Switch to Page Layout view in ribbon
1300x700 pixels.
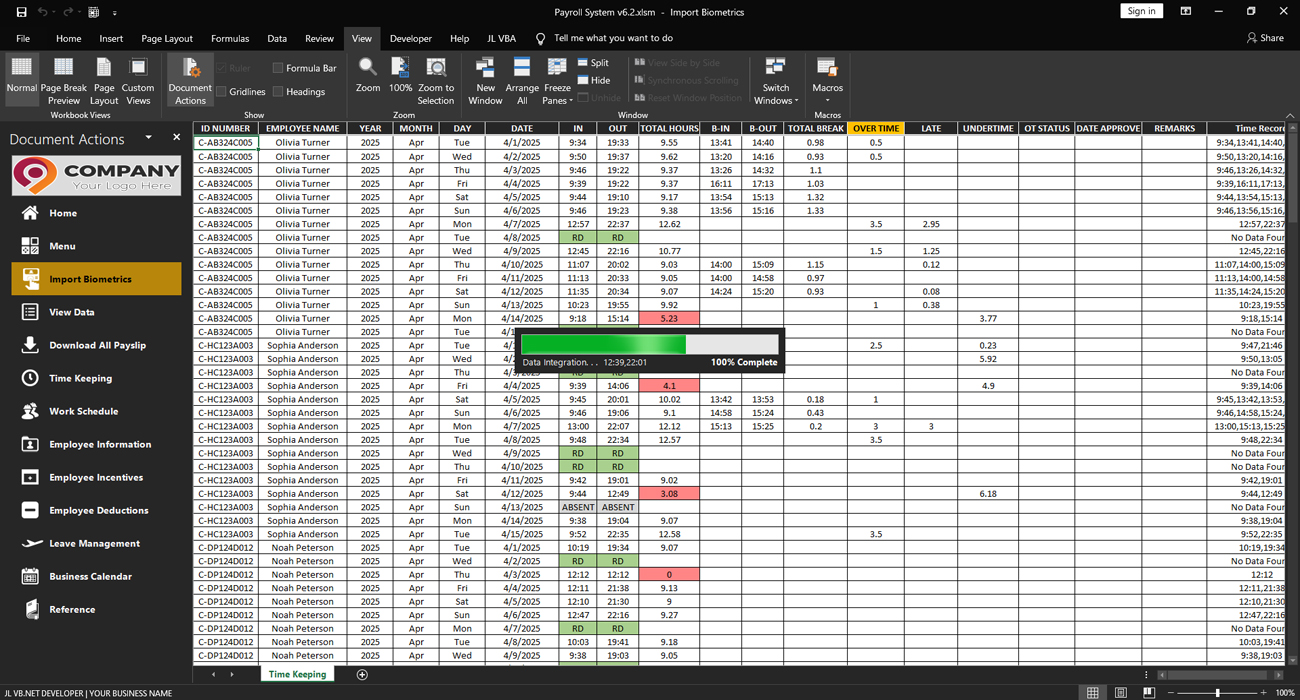coord(103,80)
